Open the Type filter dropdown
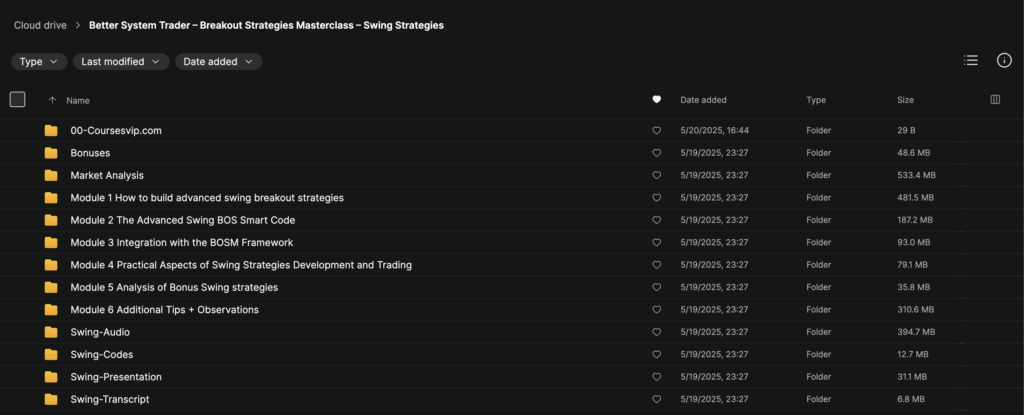The height and width of the screenshot is (415, 1024). pyautogui.click(x=39, y=62)
